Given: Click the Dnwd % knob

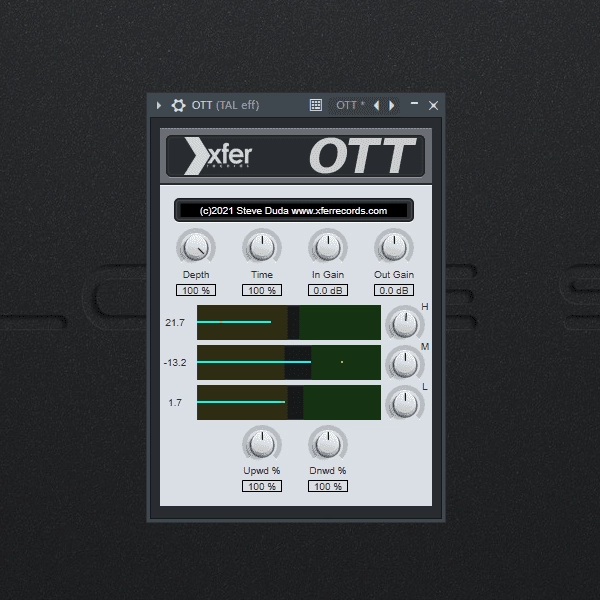Looking at the screenshot, I should click(x=328, y=444).
